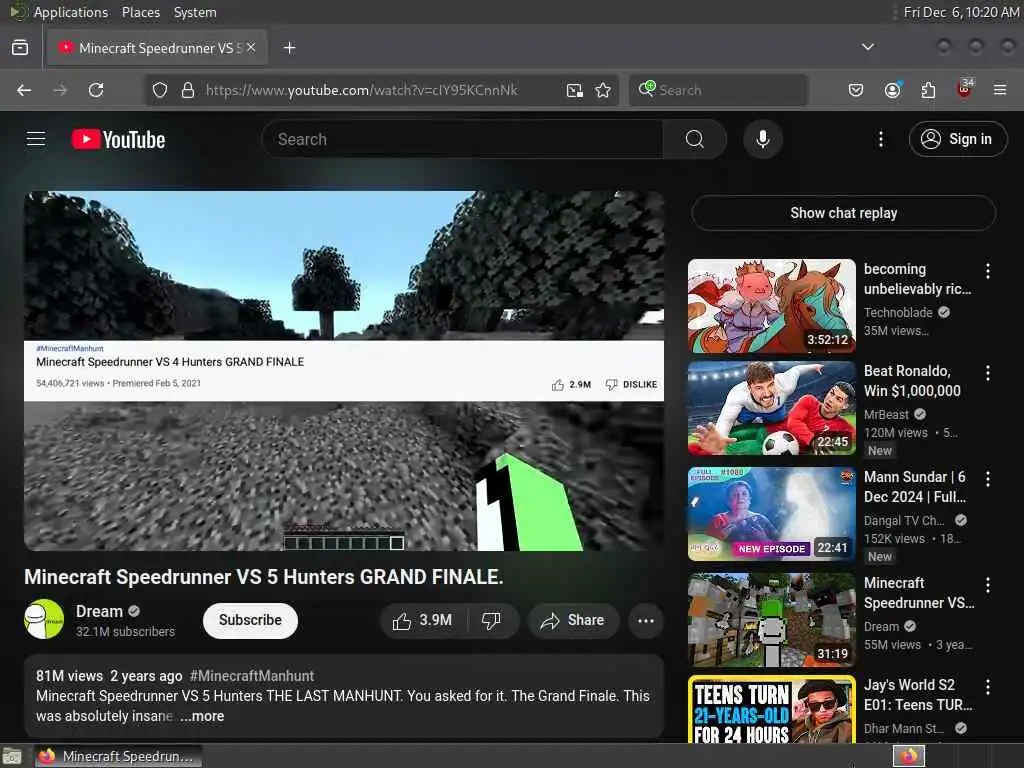Screen dimensions: 1024x768
Task: Click the show desktop panel icon
Action: click(x=12, y=756)
